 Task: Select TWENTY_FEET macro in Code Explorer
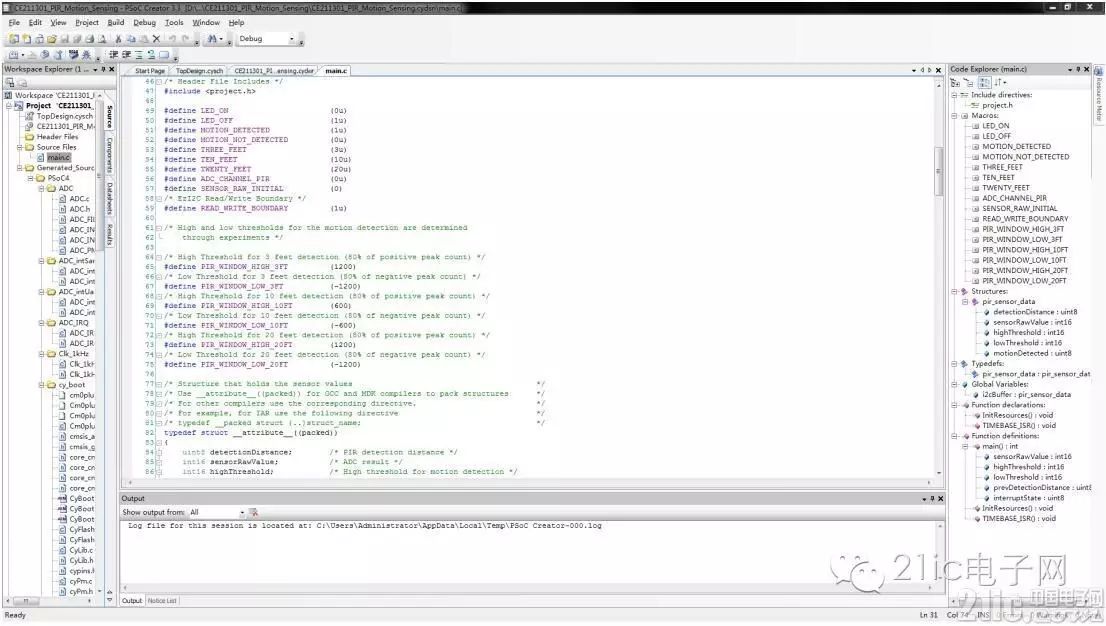click(1006, 188)
